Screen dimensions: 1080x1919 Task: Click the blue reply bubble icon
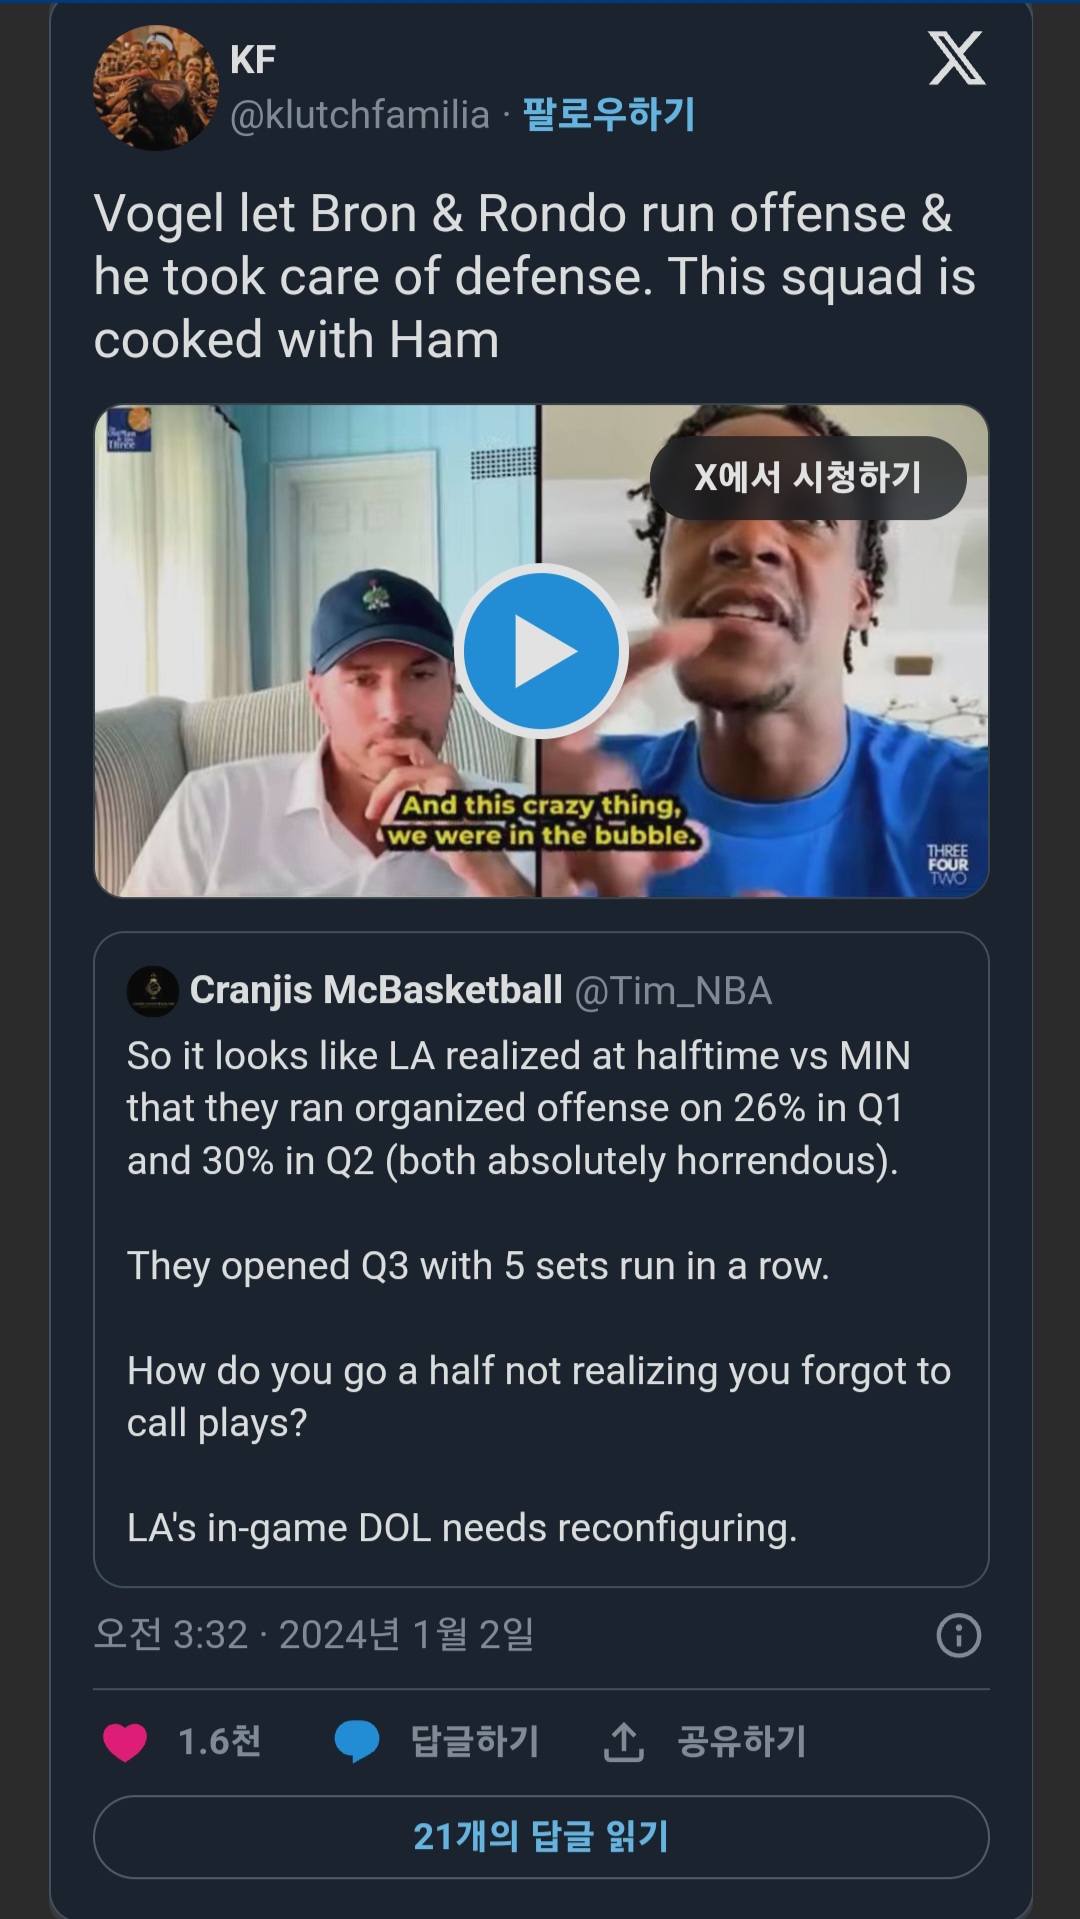[x=356, y=1741]
